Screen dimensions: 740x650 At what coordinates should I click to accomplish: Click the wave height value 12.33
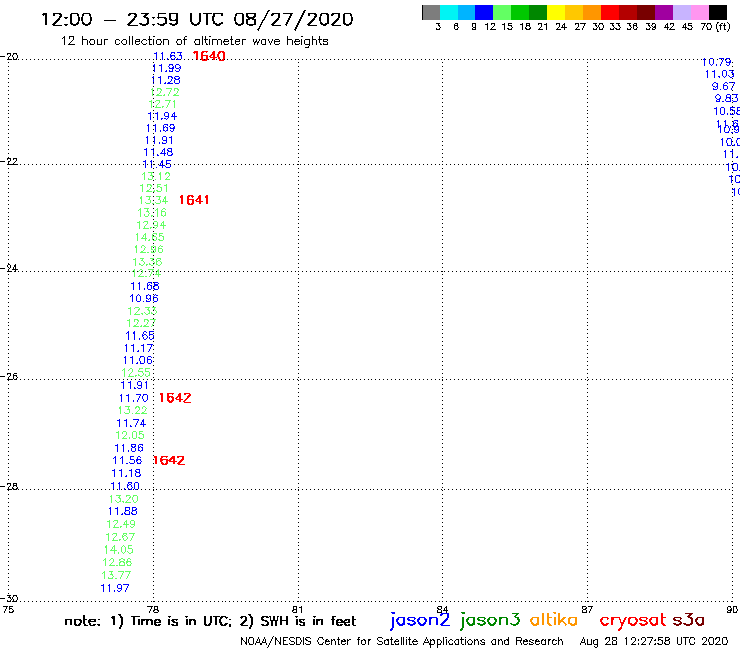point(142,311)
